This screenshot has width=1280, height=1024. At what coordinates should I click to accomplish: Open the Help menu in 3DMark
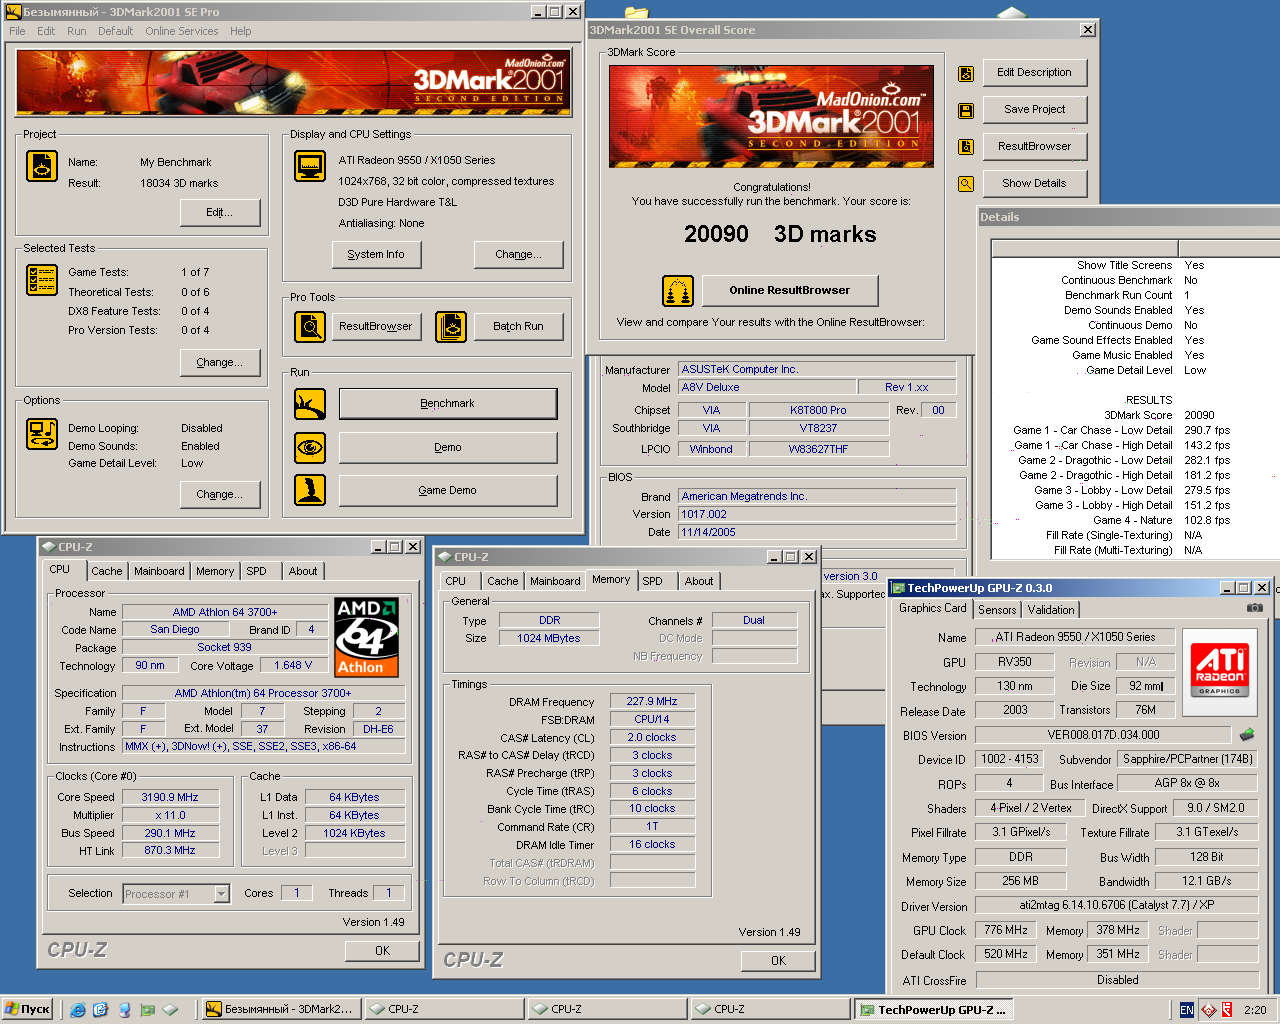coord(241,31)
